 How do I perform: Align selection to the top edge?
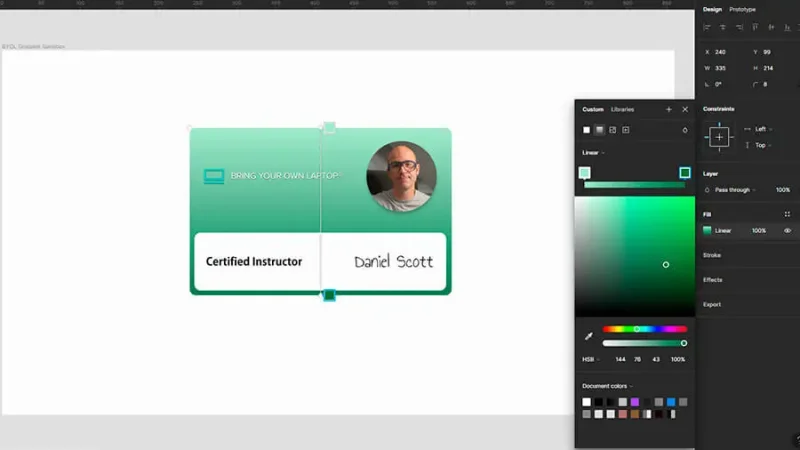pyautogui.click(x=755, y=28)
